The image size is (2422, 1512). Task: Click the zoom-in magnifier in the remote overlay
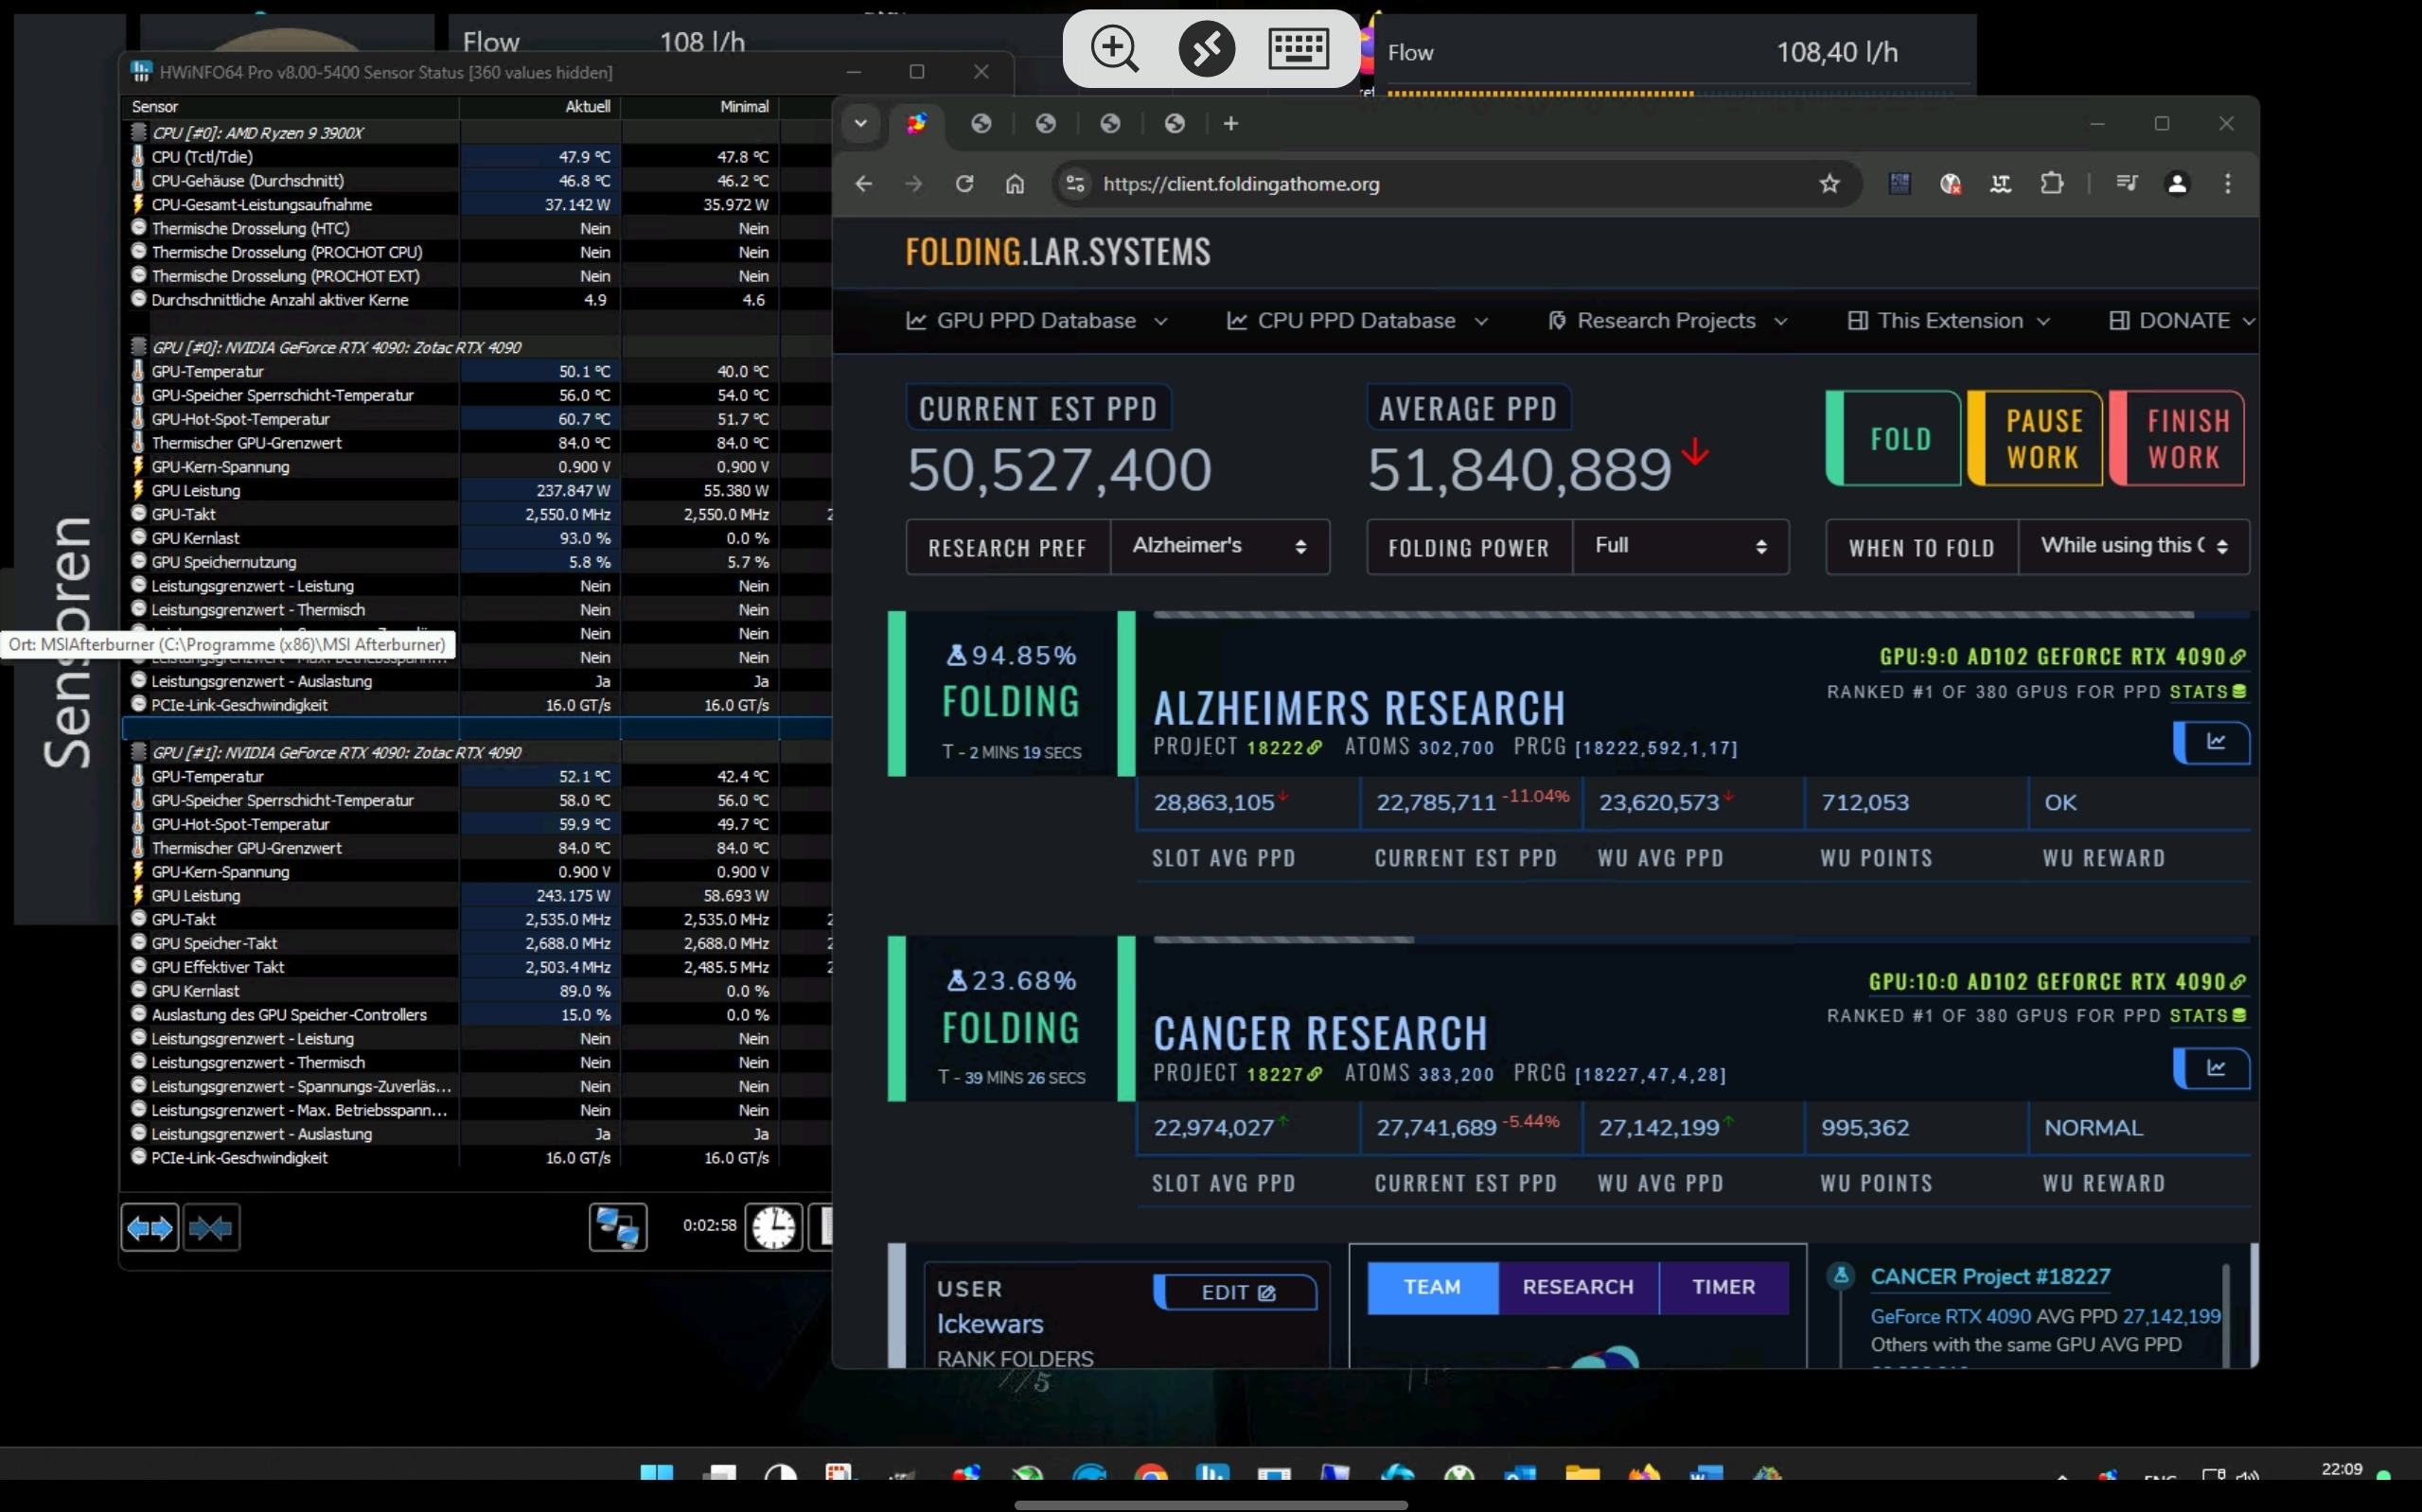(1114, 48)
